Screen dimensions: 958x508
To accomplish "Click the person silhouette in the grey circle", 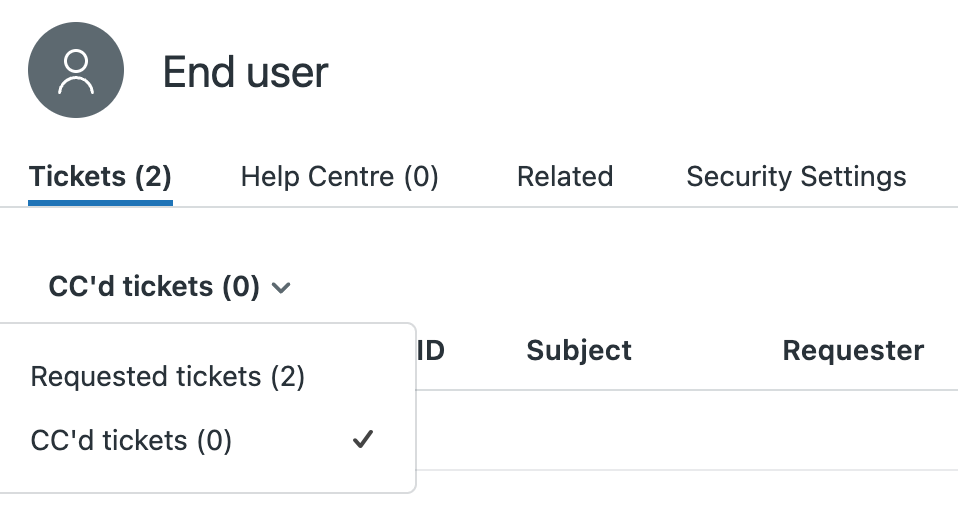I will pyautogui.click(x=76, y=71).
